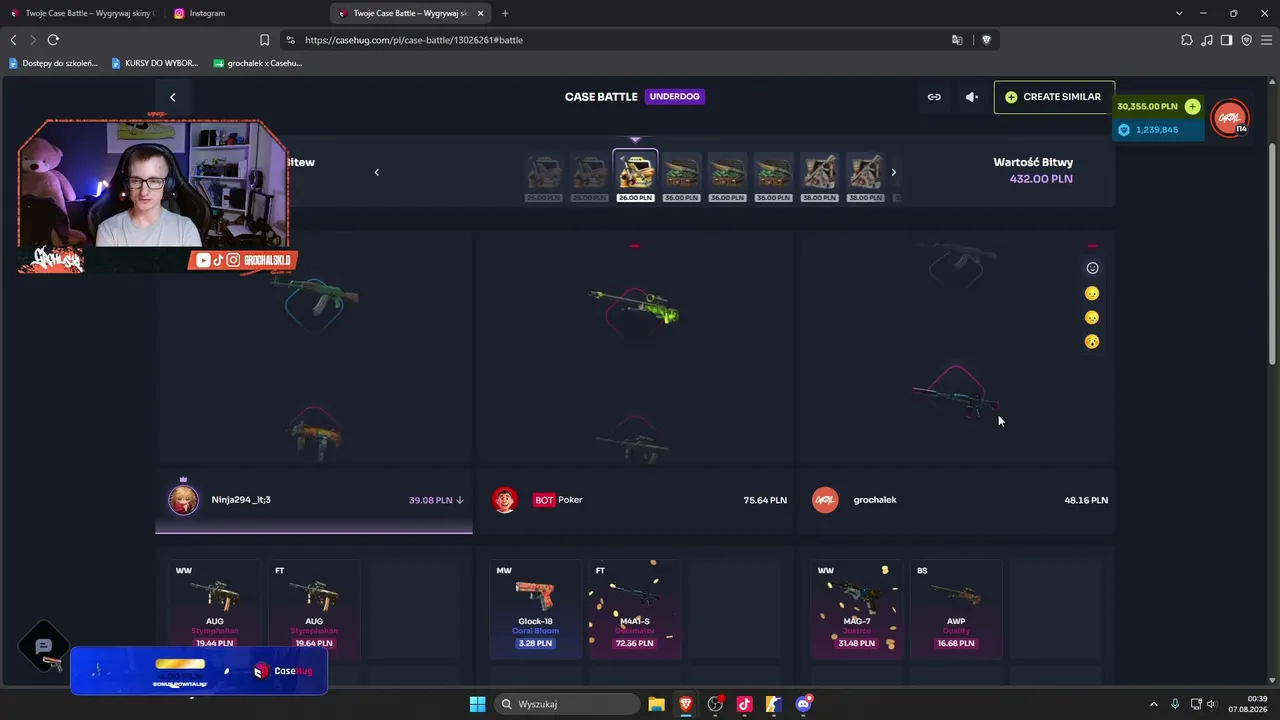Select the M4A1-S 72.36 PLN item card
The image size is (1280, 720).
635,610
